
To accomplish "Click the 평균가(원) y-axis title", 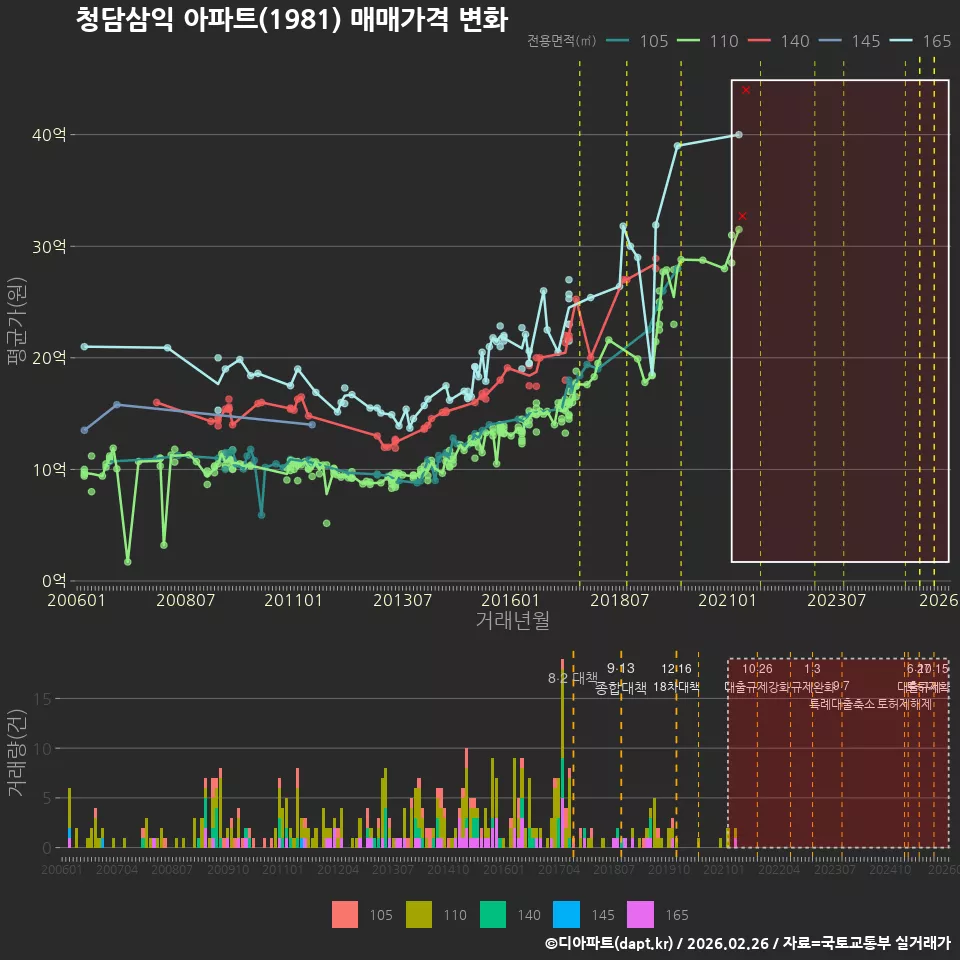I will (x=17, y=321).
